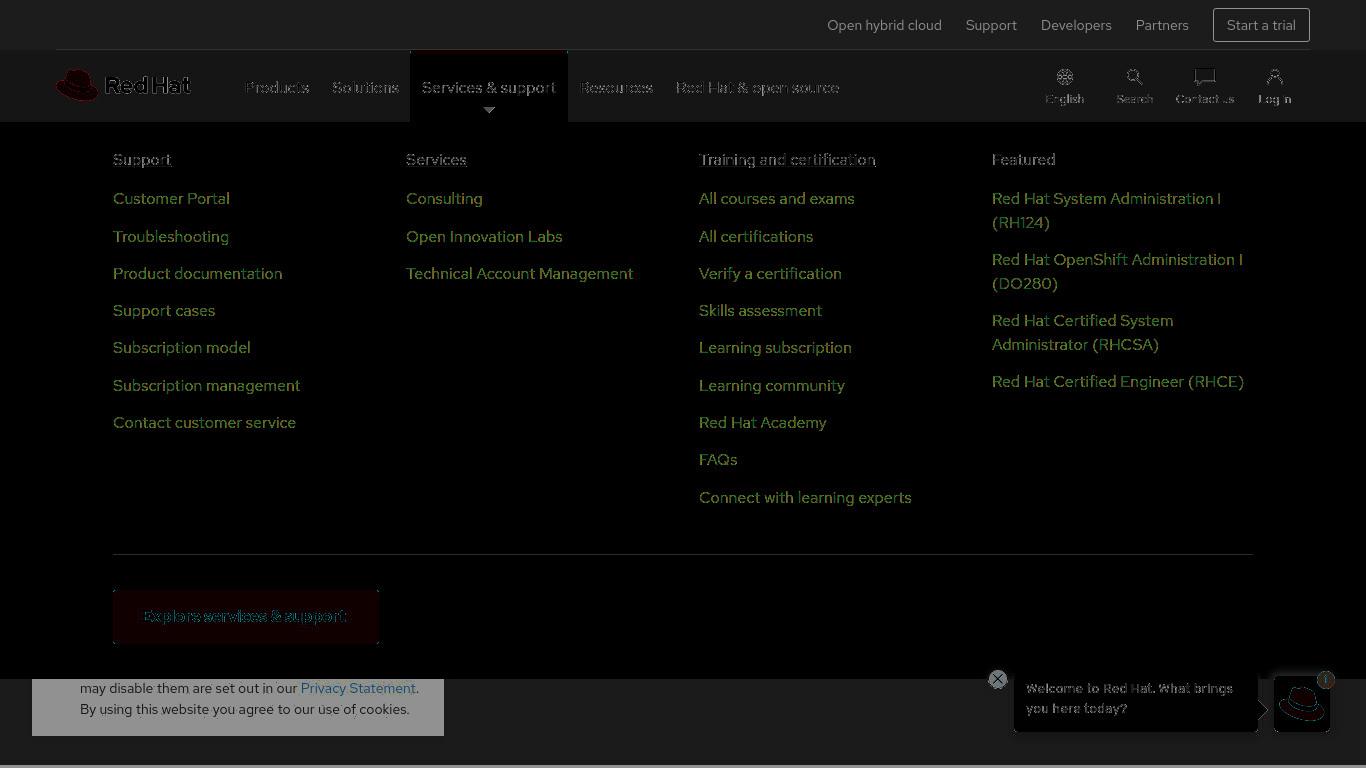
Task: Click the Training and certification heading
Action: tap(787, 159)
